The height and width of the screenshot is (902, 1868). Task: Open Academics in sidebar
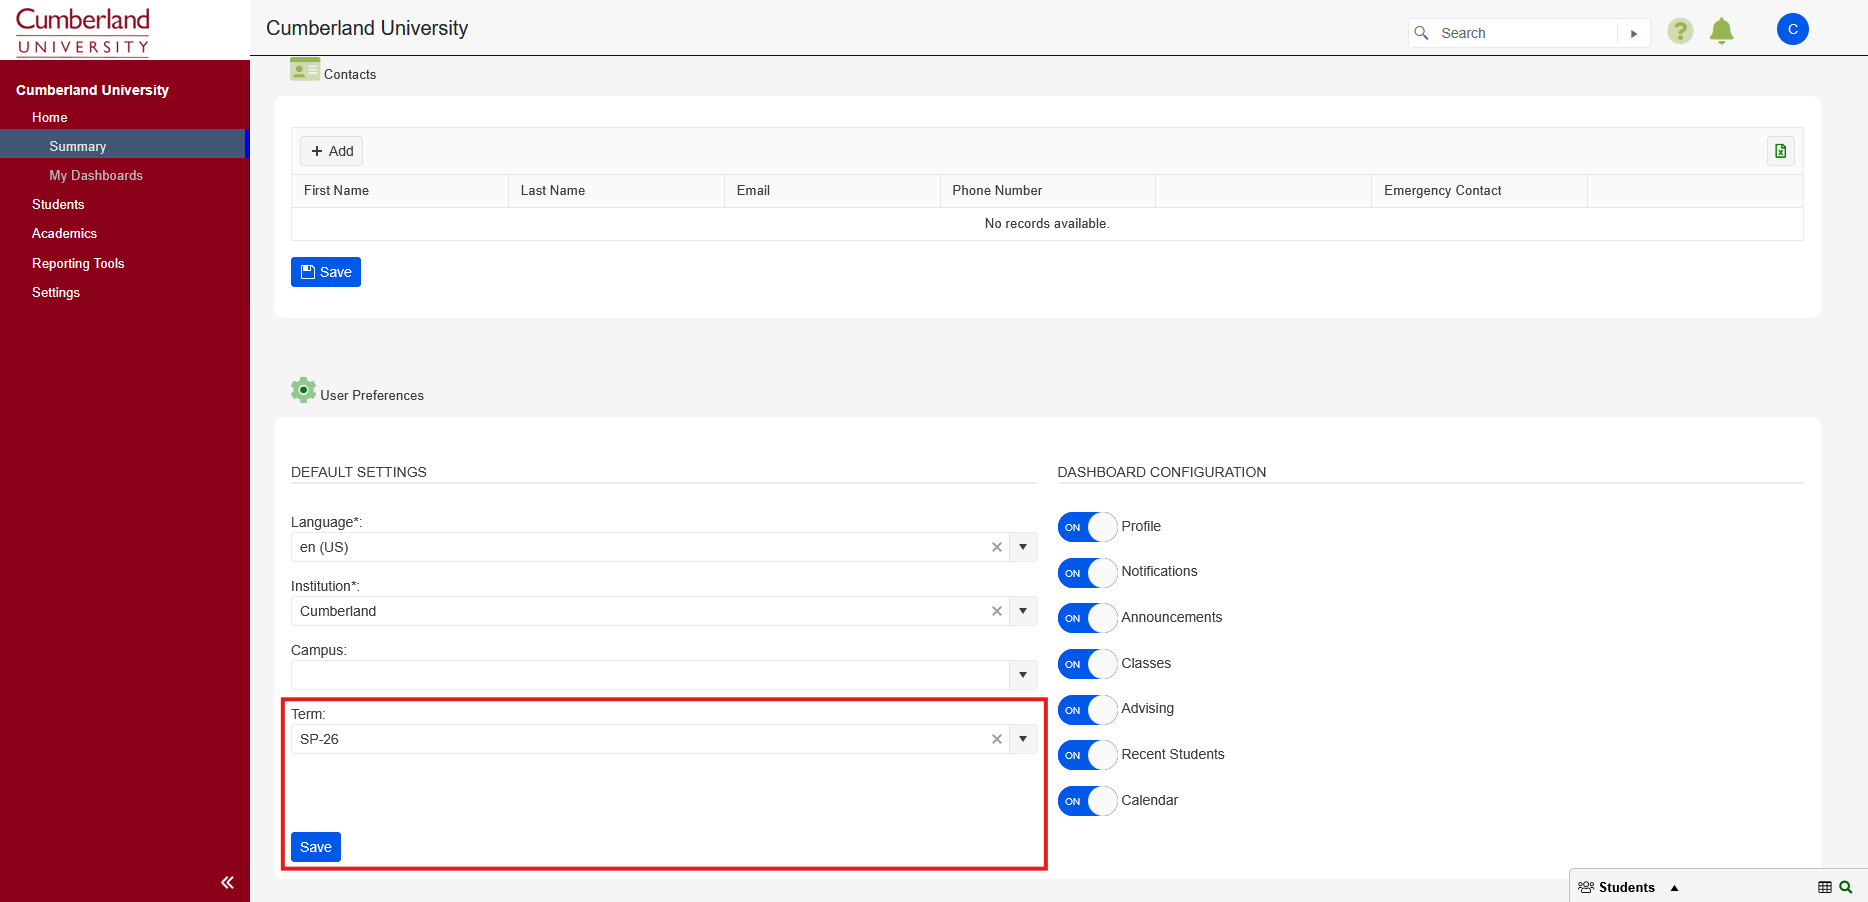pyautogui.click(x=64, y=233)
